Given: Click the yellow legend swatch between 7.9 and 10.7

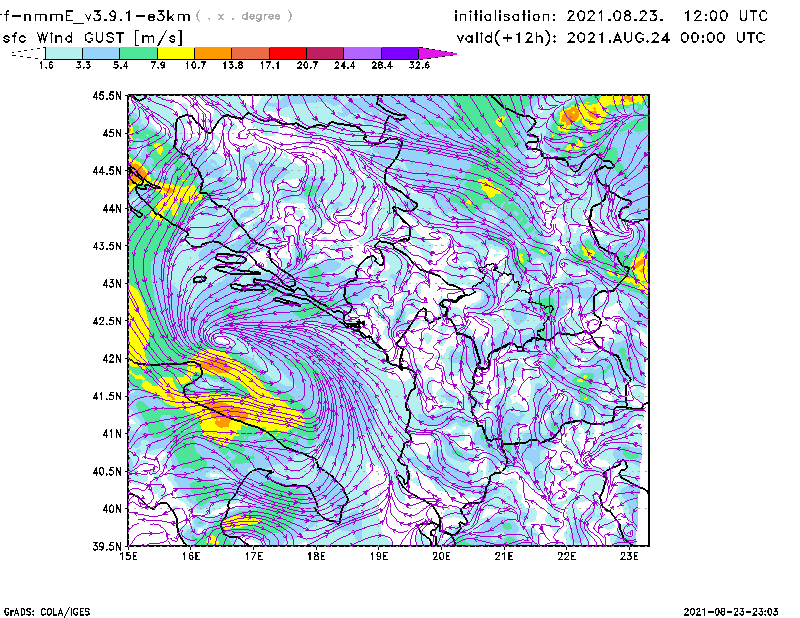Looking at the screenshot, I should (x=175, y=53).
